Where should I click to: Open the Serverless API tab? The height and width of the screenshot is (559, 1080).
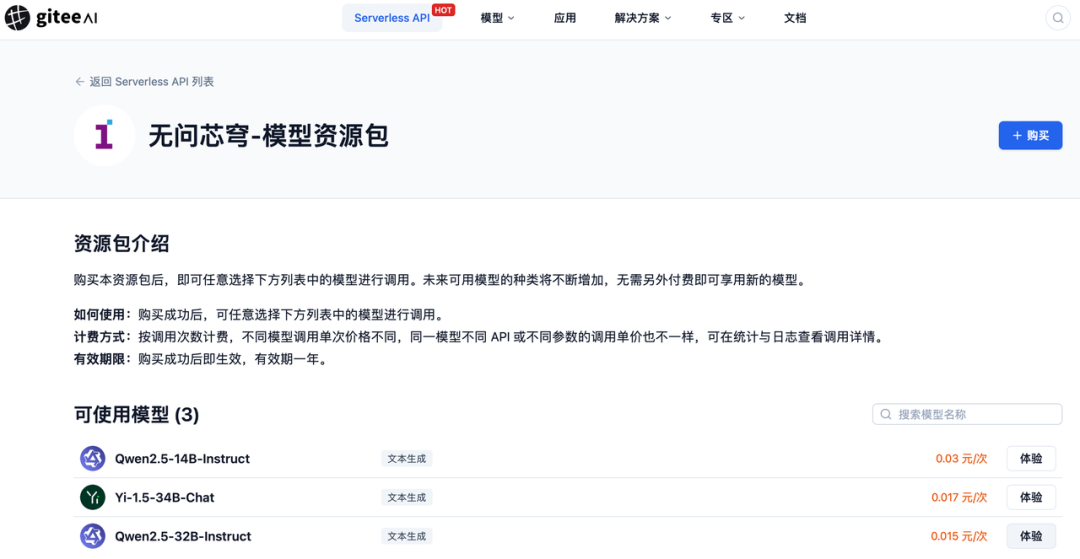pos(392,18)
